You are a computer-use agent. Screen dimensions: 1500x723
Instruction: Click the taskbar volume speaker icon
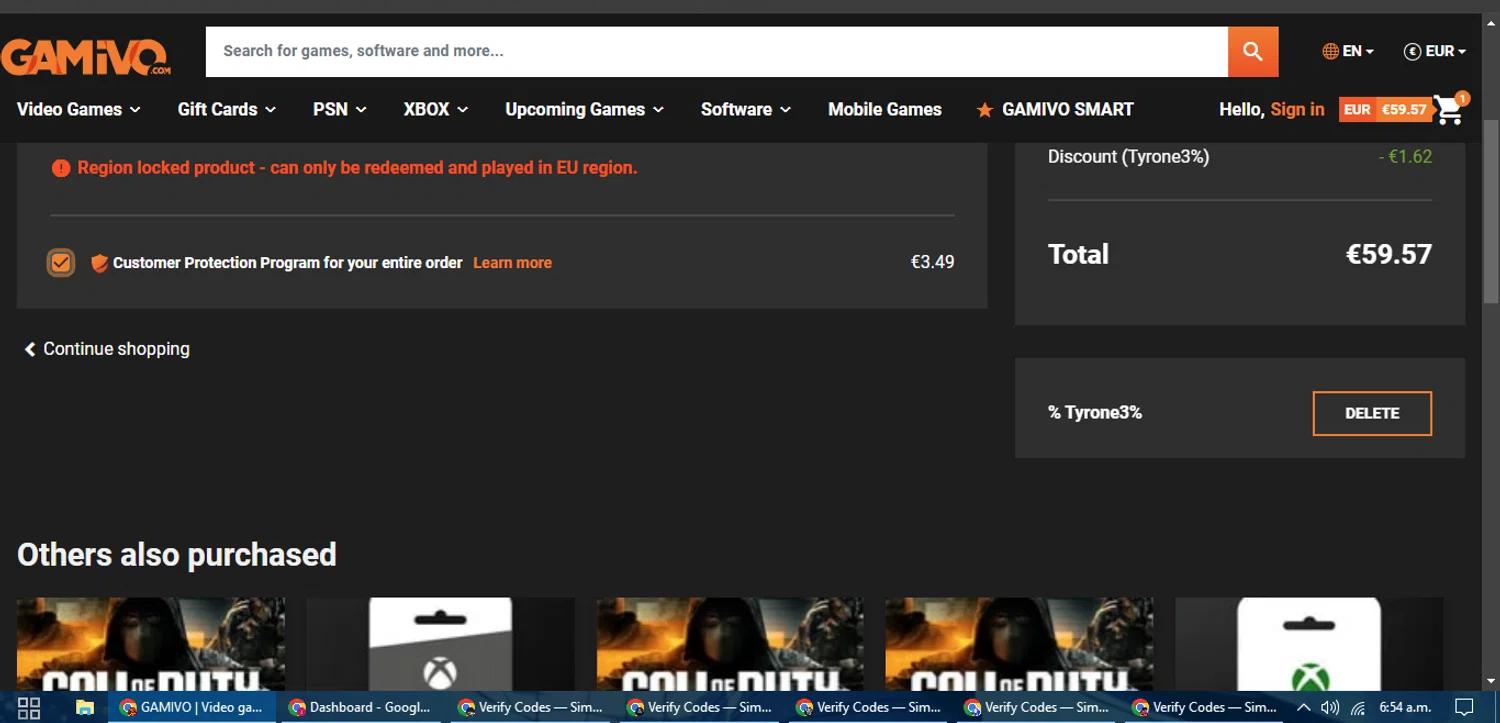click(x=1330, y=708)
